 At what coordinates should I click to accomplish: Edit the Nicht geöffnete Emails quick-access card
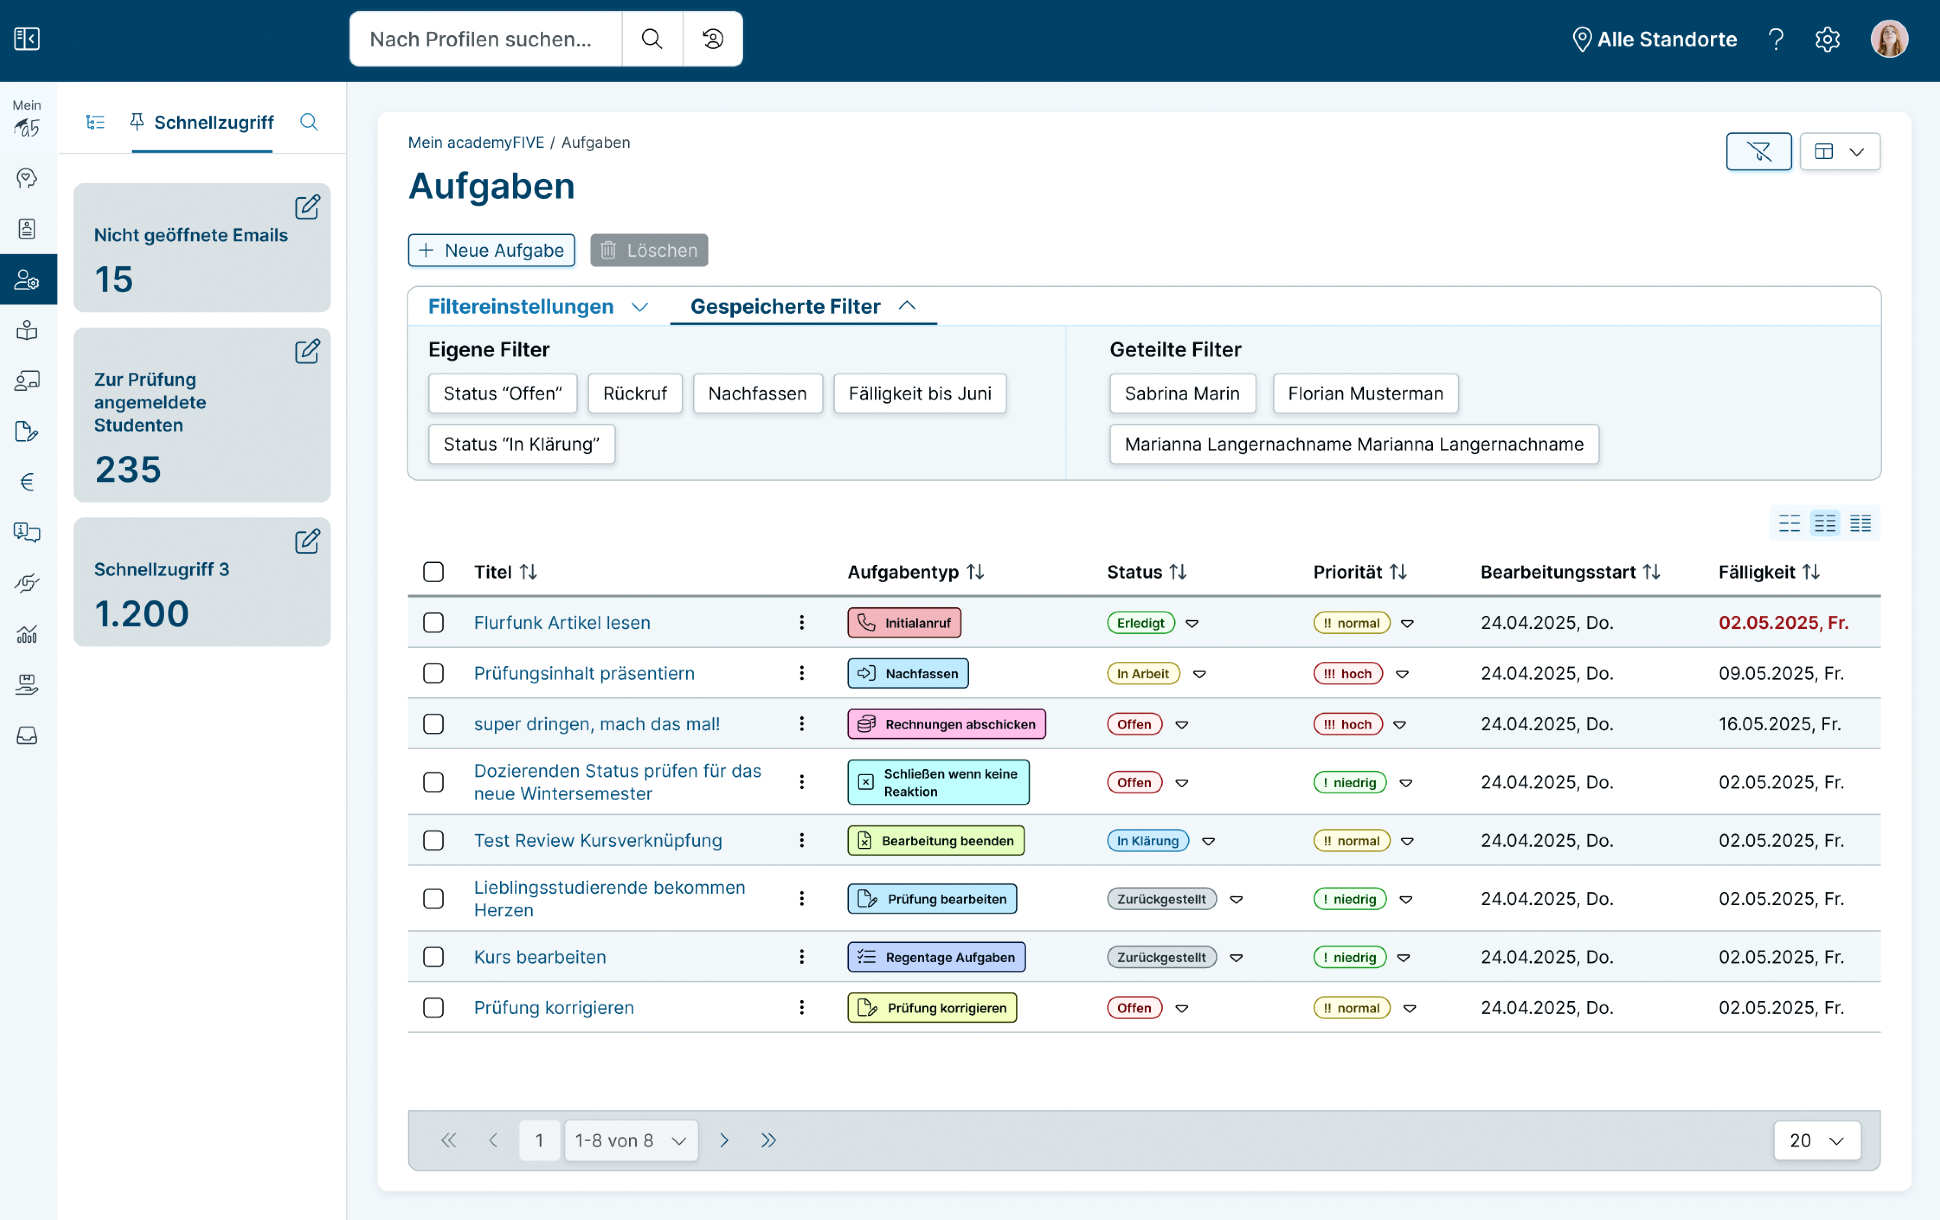[307, 207]
